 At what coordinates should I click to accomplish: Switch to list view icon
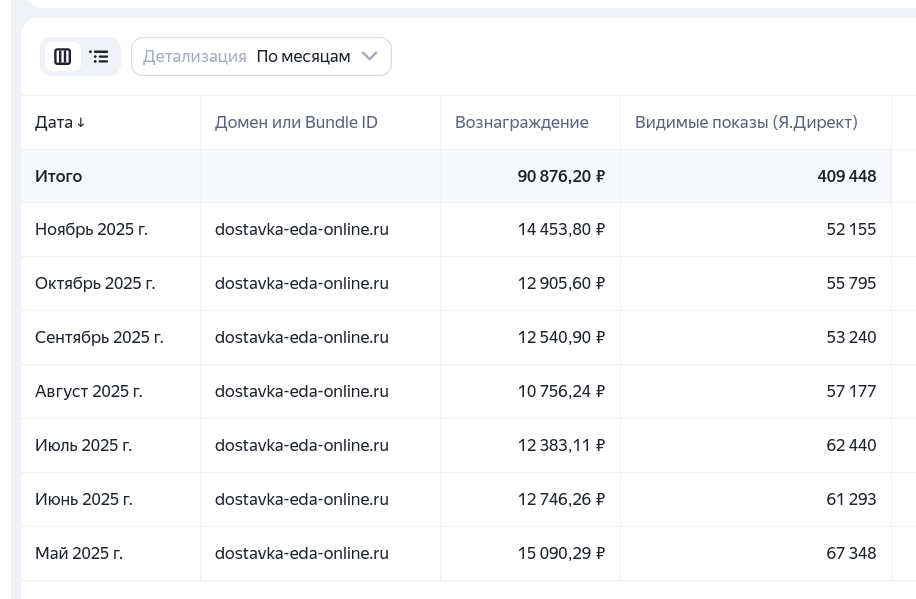tap(99, 57)
